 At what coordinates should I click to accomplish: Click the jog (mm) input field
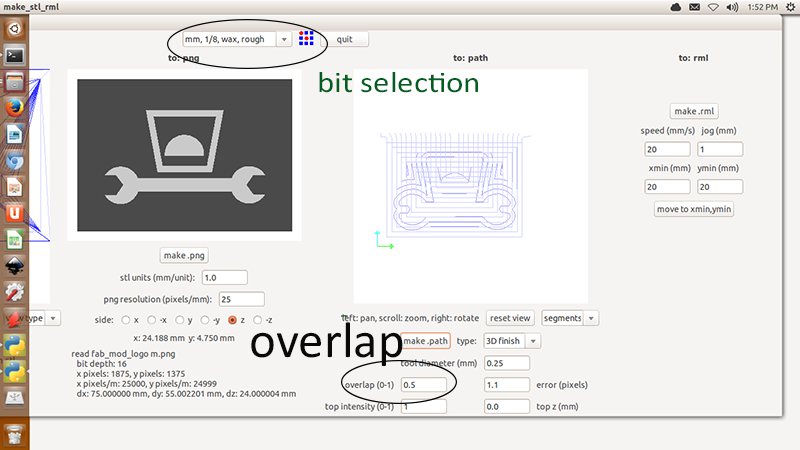coord(720,149)
